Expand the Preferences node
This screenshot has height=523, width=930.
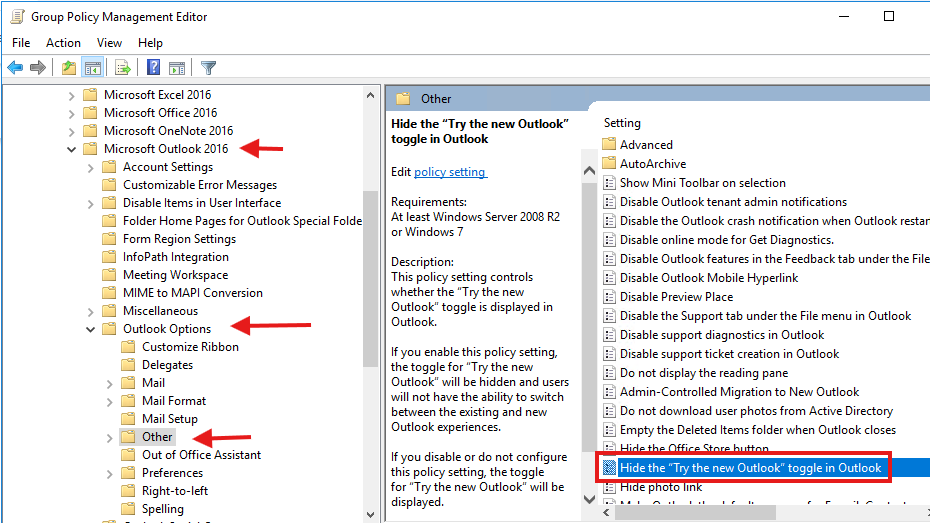point(109,474)
